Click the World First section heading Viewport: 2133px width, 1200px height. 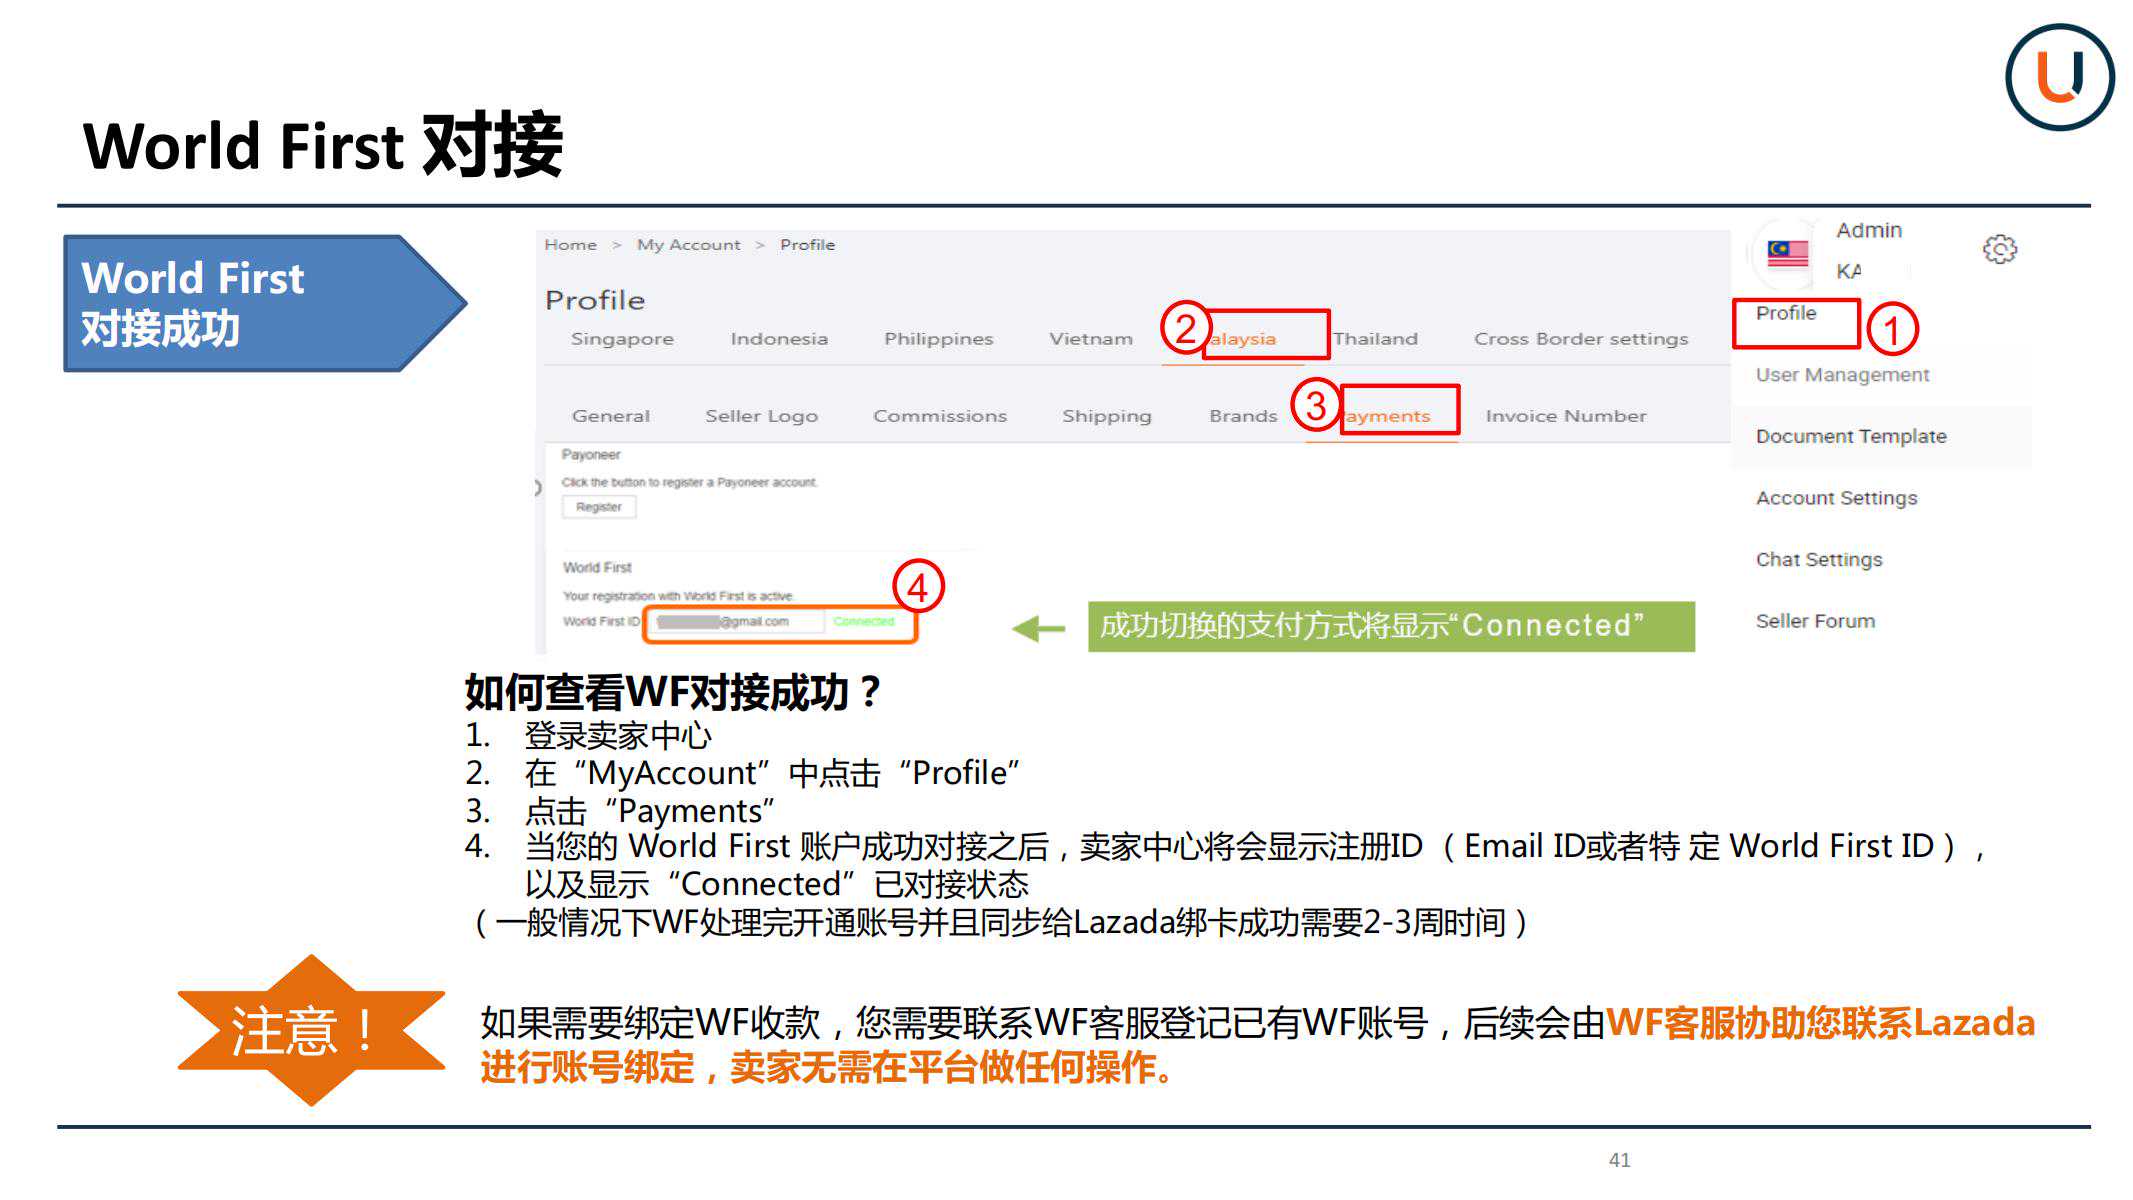click(597, 568)
